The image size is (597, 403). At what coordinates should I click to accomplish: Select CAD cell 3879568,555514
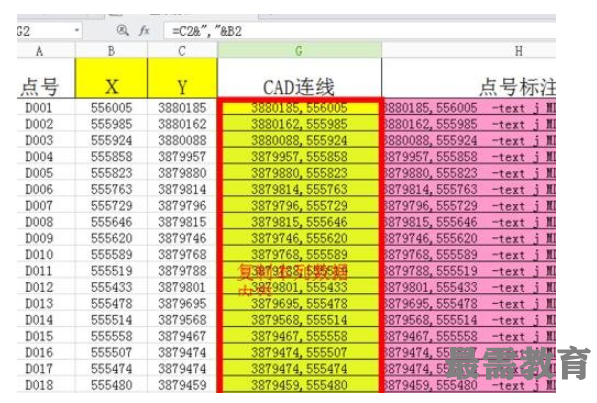coord(300,320)
